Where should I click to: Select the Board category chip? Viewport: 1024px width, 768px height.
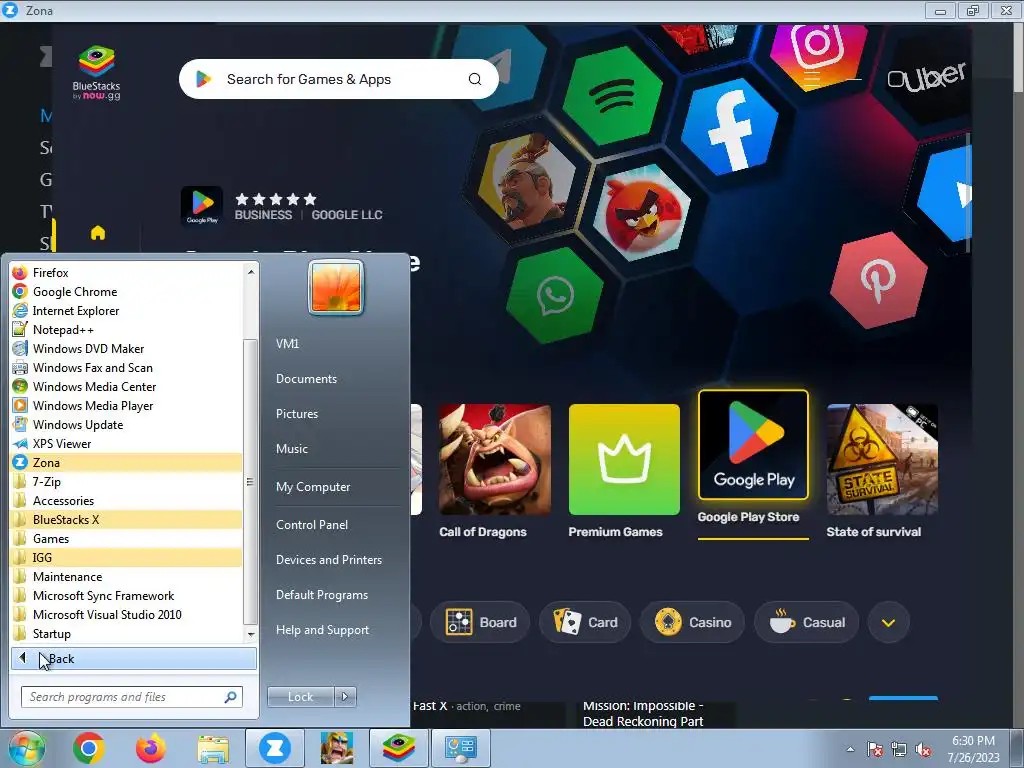(481, 622)
